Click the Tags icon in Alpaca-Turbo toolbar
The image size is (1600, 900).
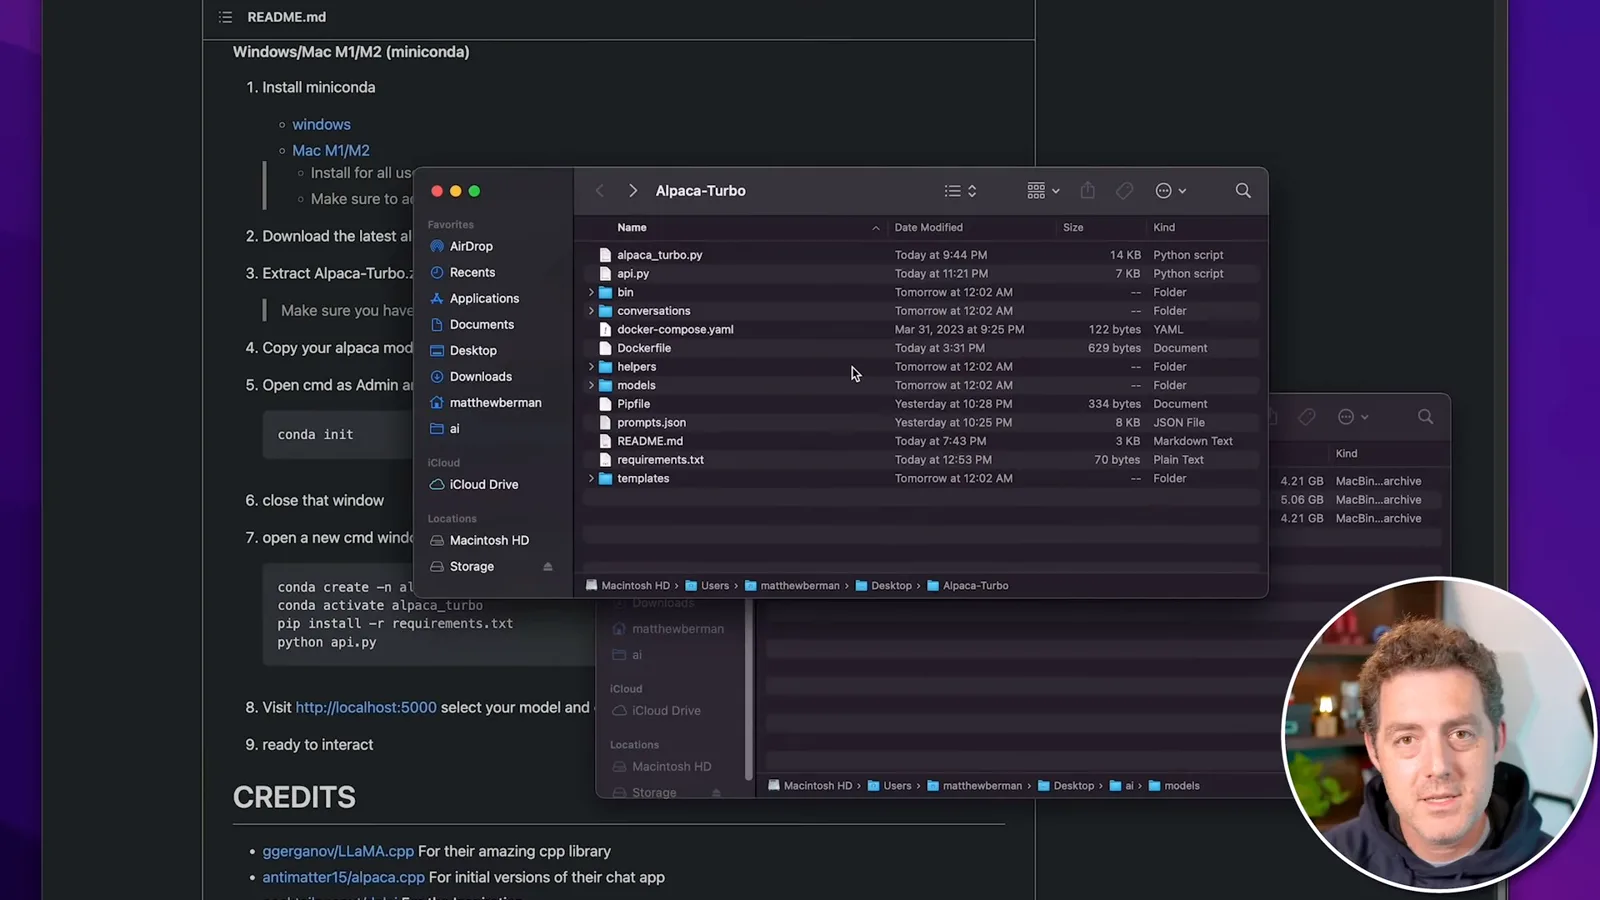click(x=1125, y=191)
